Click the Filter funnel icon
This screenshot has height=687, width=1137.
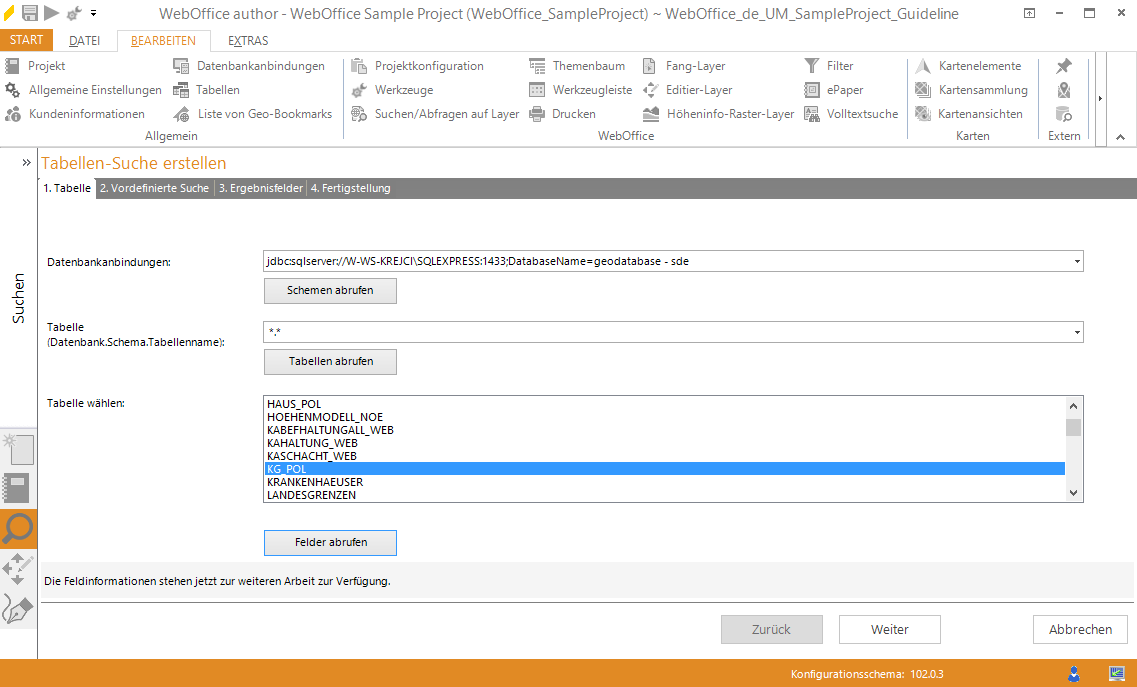tap(811, 66)
